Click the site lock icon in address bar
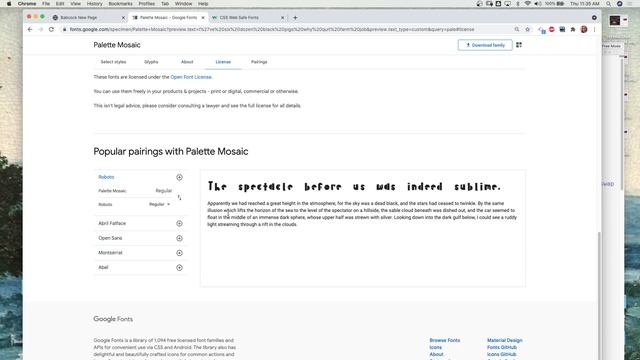Screen dimensions: 640x360 64,29
